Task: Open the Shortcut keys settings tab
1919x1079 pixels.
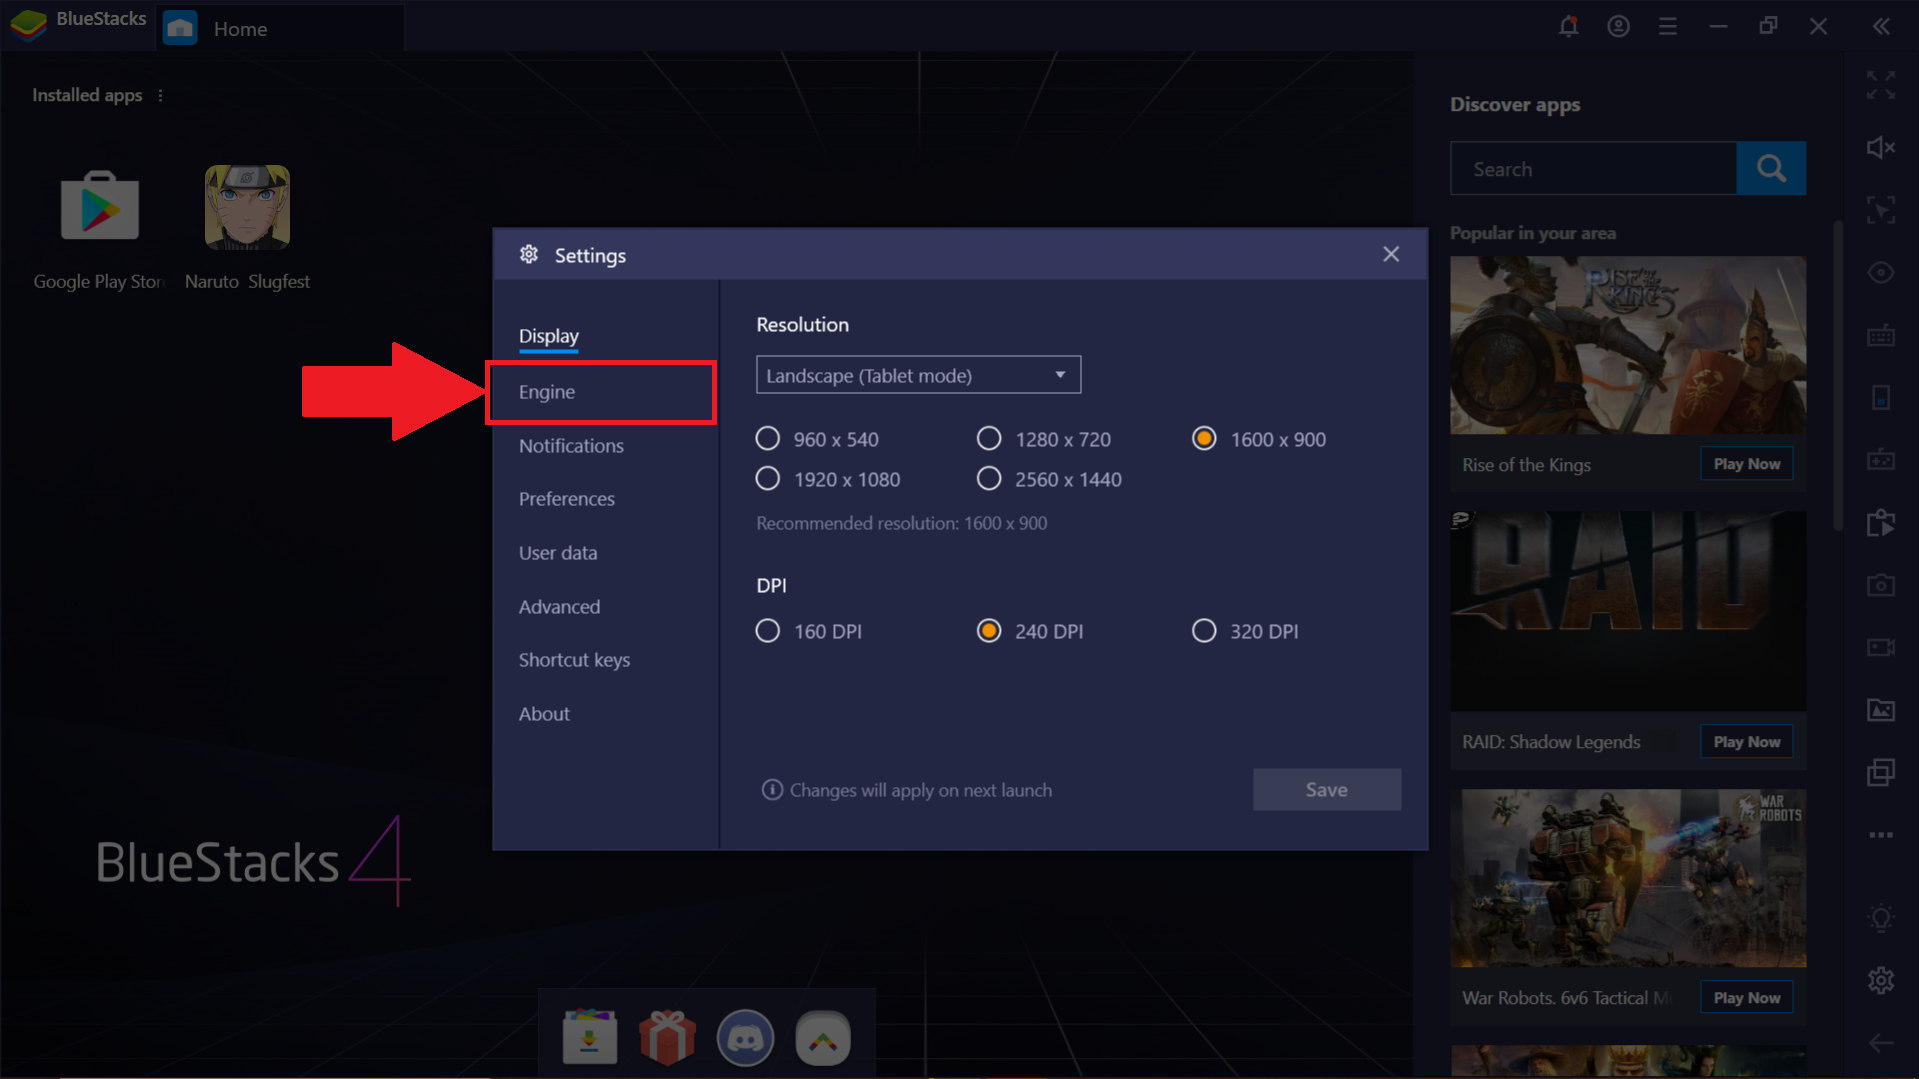Action: click(x=574, y=660)
